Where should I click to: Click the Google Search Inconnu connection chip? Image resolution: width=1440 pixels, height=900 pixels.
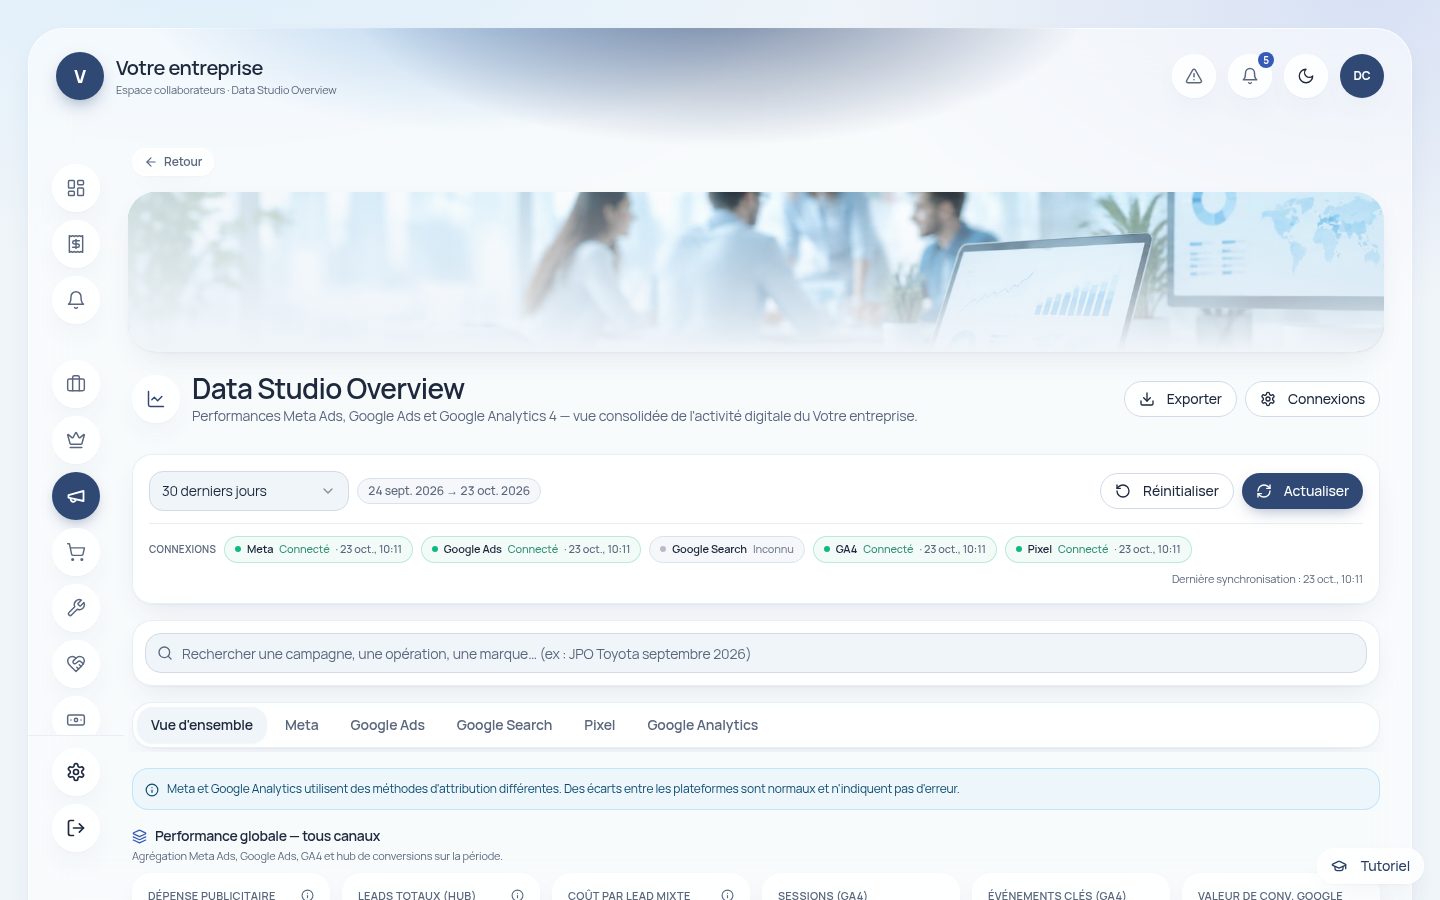coord(727,549)
